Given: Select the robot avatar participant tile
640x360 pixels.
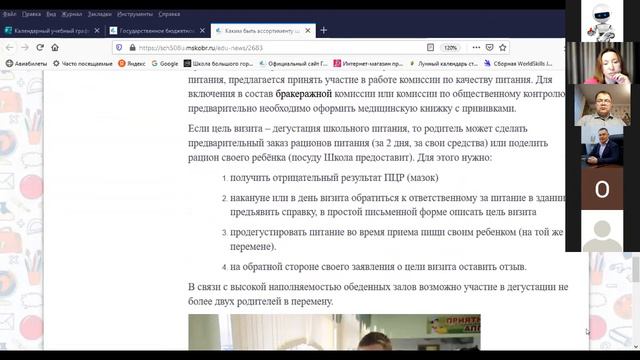Looking at the screenshot, I should click(x=602, y=20).
